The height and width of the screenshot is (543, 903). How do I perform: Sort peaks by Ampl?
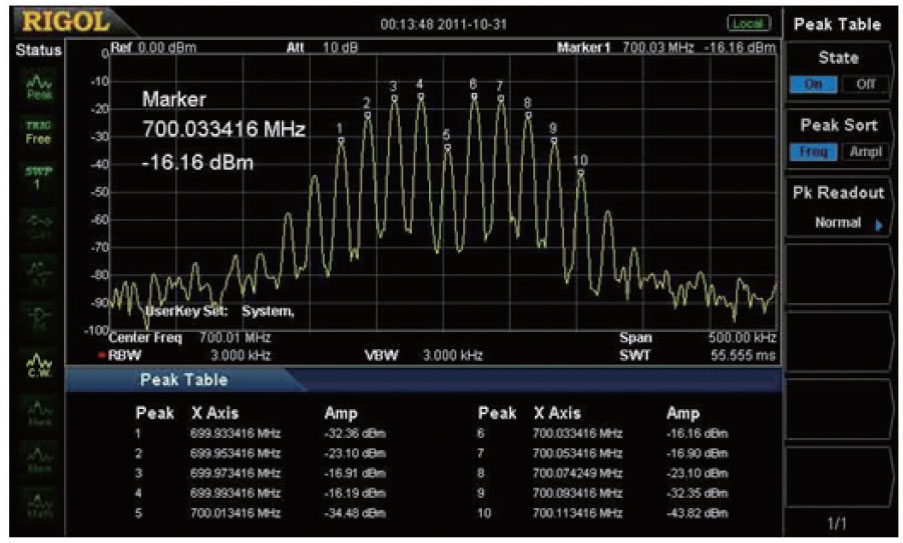point(864,152)
